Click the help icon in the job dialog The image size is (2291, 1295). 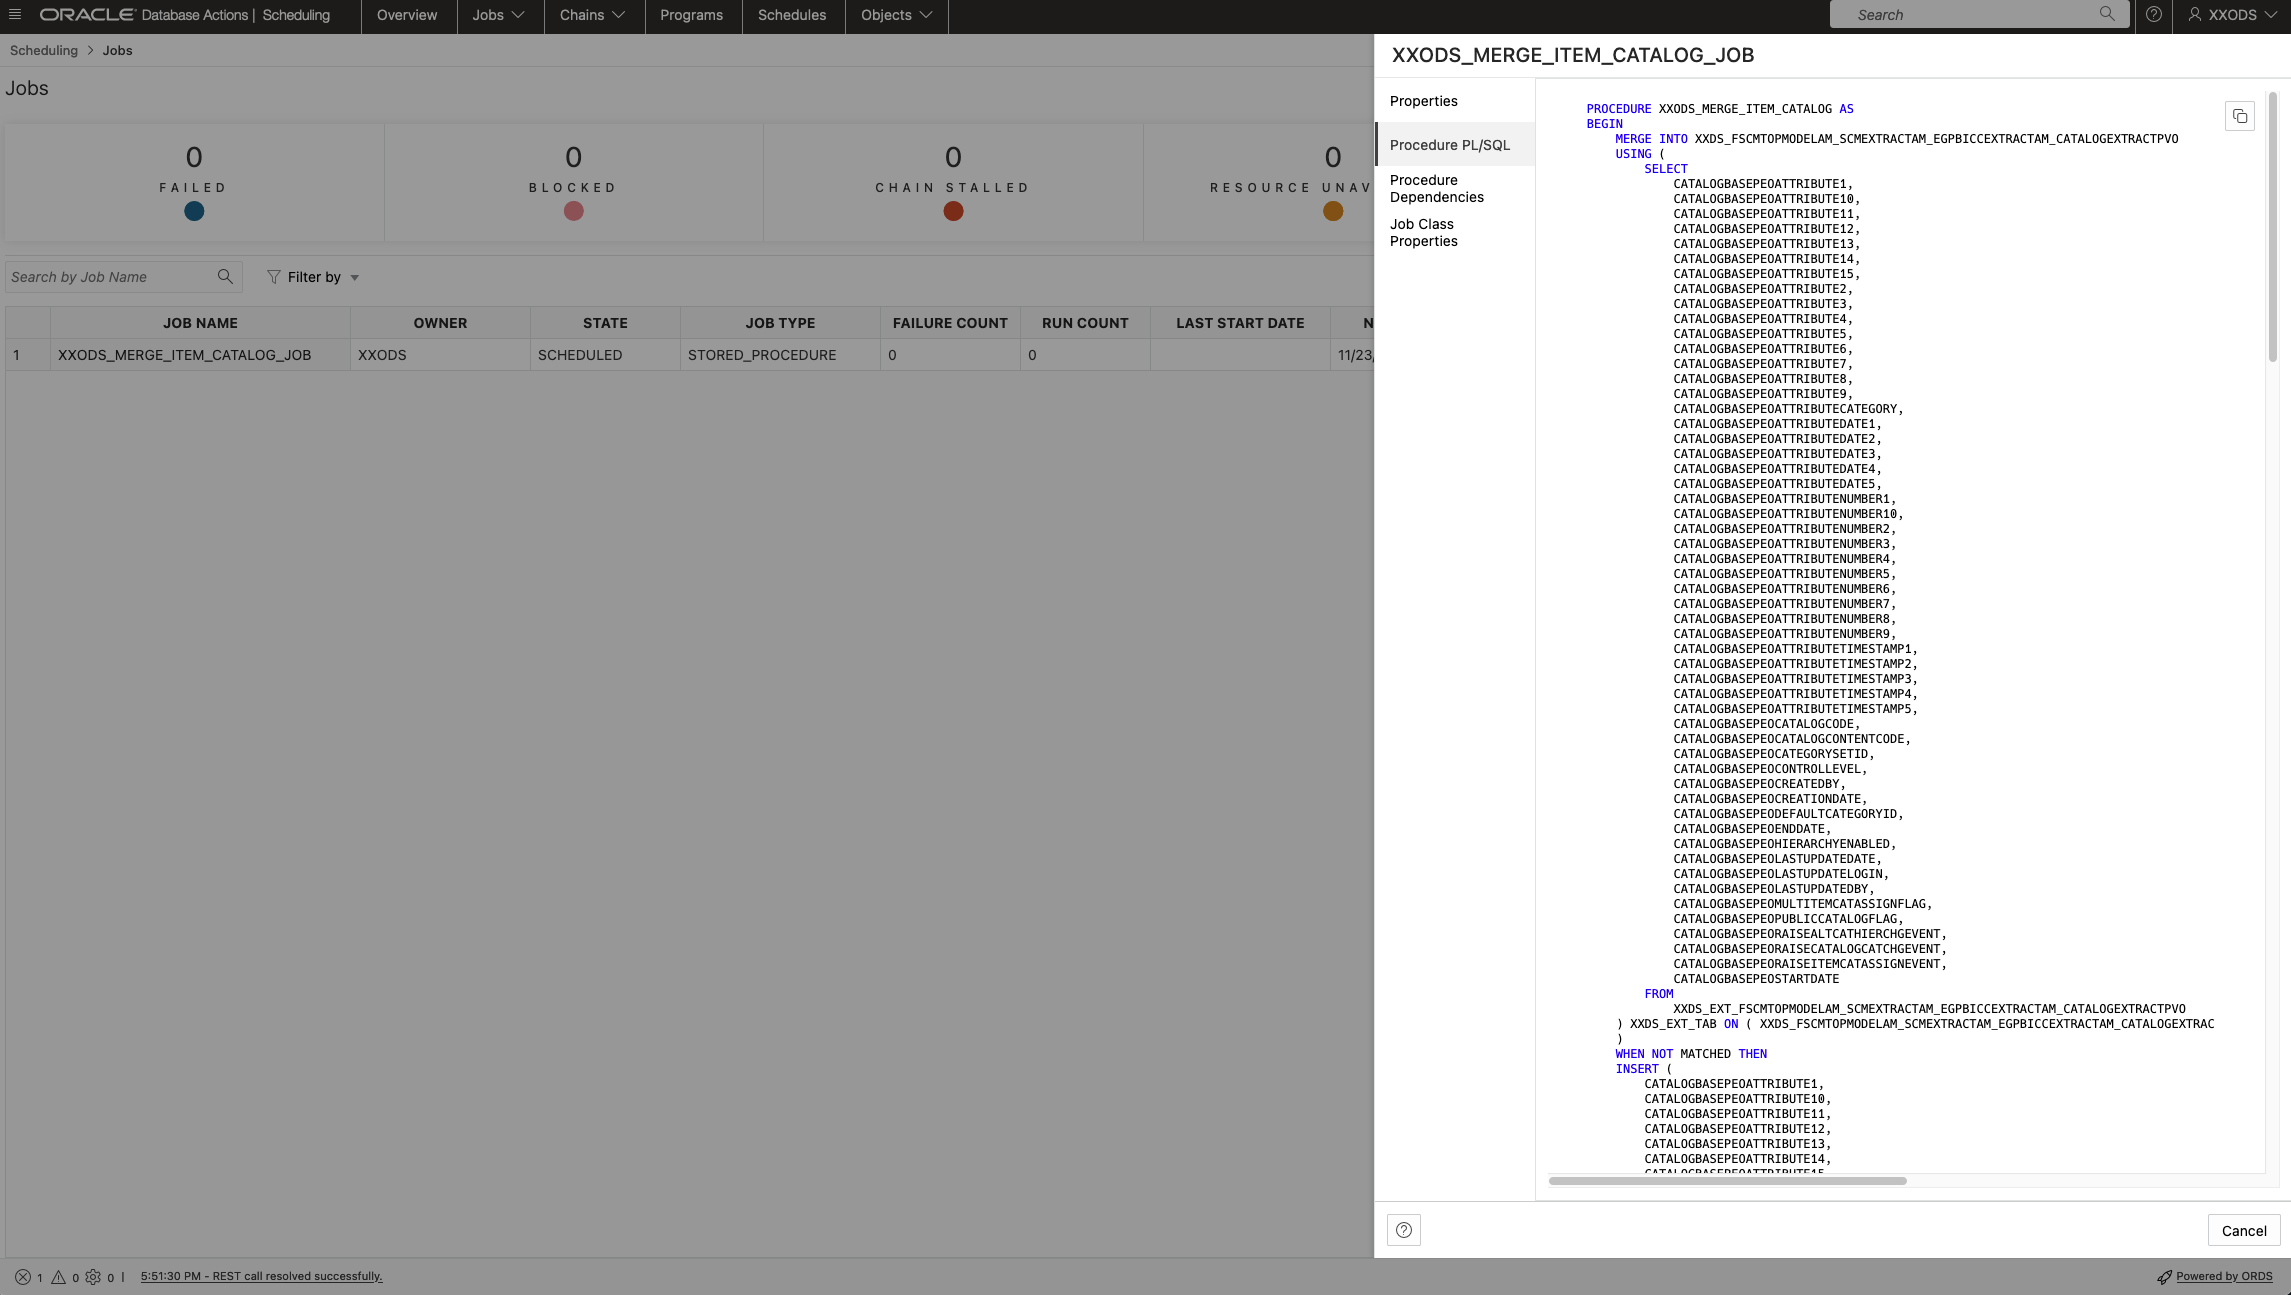(x=1403, y=1230)
